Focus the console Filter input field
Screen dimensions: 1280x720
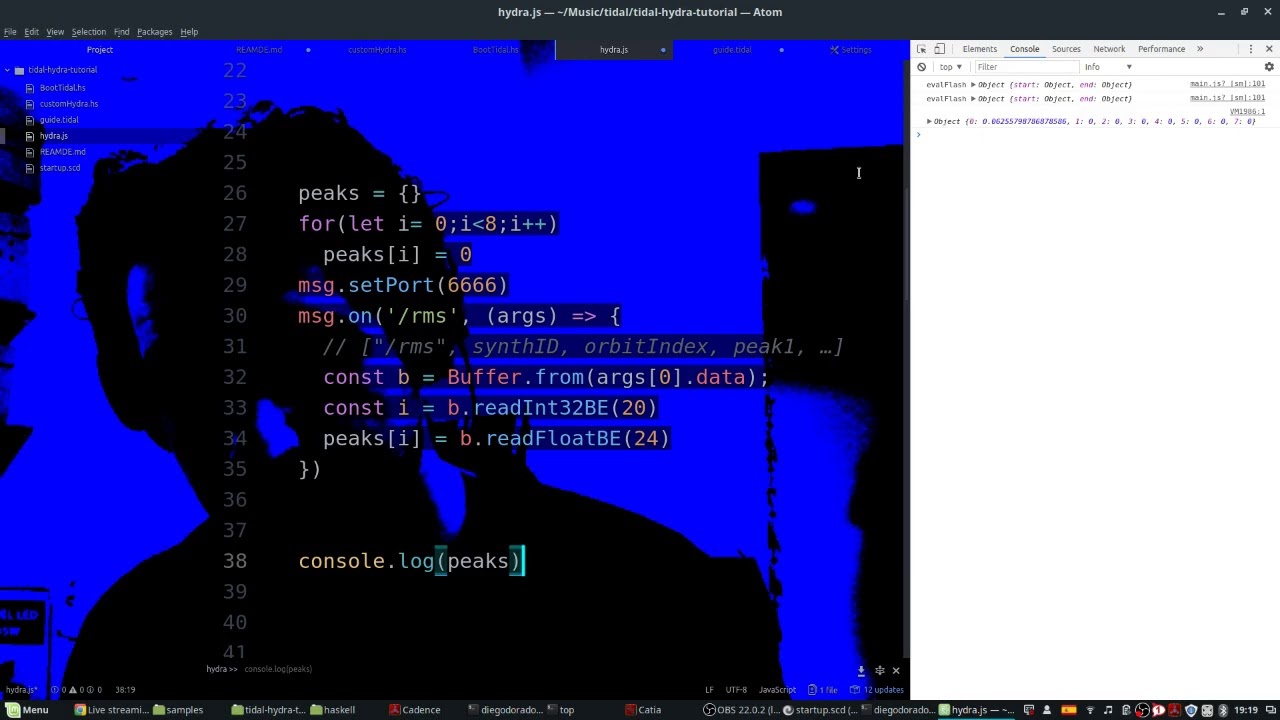tap(1025, 67)
